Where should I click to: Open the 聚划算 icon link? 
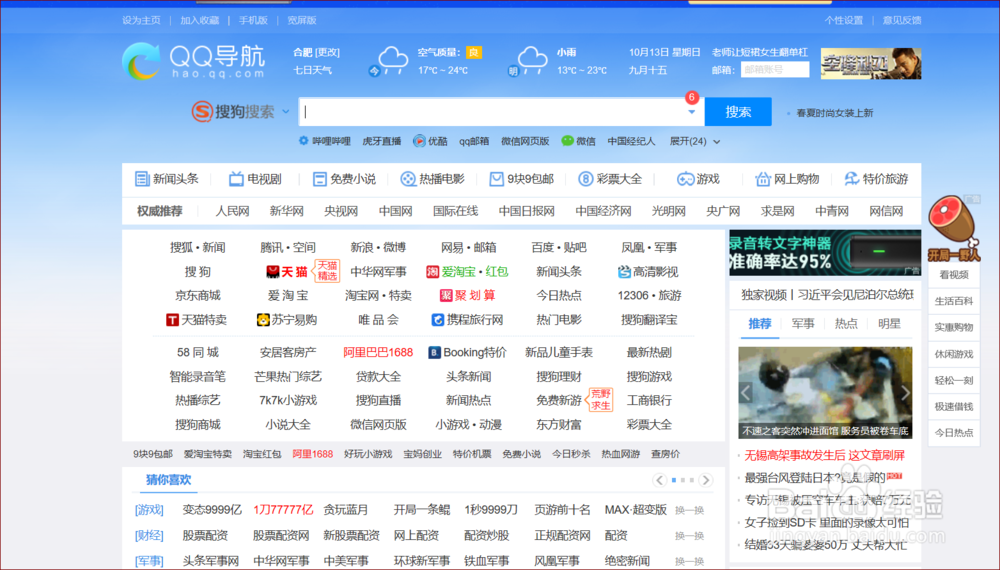446,296
